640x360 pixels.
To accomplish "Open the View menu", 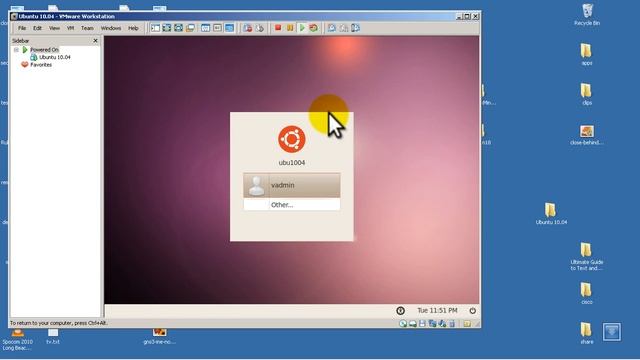I will [54, 28].
